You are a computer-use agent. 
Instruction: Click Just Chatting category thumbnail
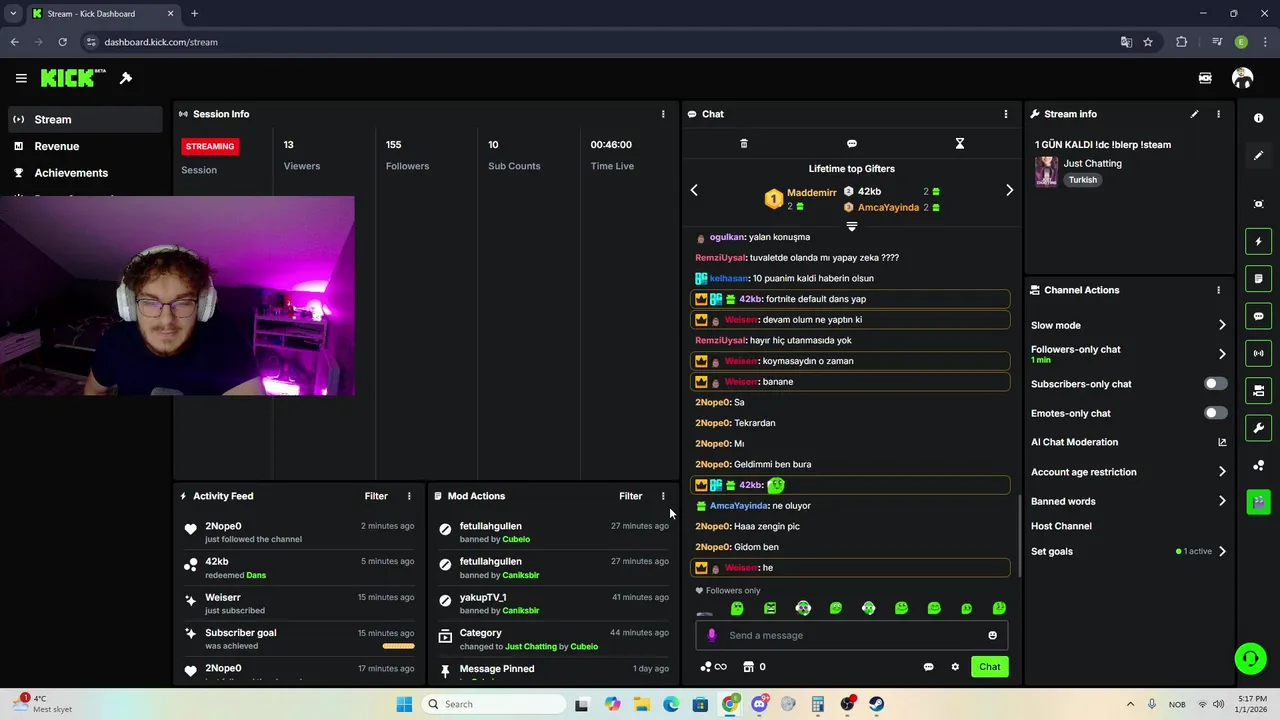pos(1046,171)
